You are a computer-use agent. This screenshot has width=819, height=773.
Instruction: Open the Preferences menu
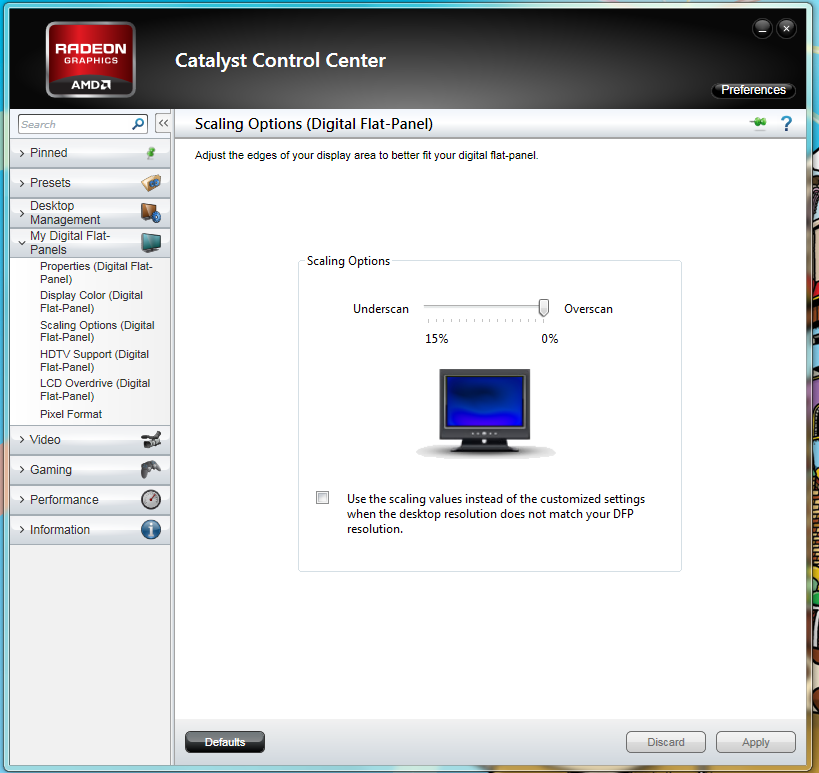click(x=753, y=90)
